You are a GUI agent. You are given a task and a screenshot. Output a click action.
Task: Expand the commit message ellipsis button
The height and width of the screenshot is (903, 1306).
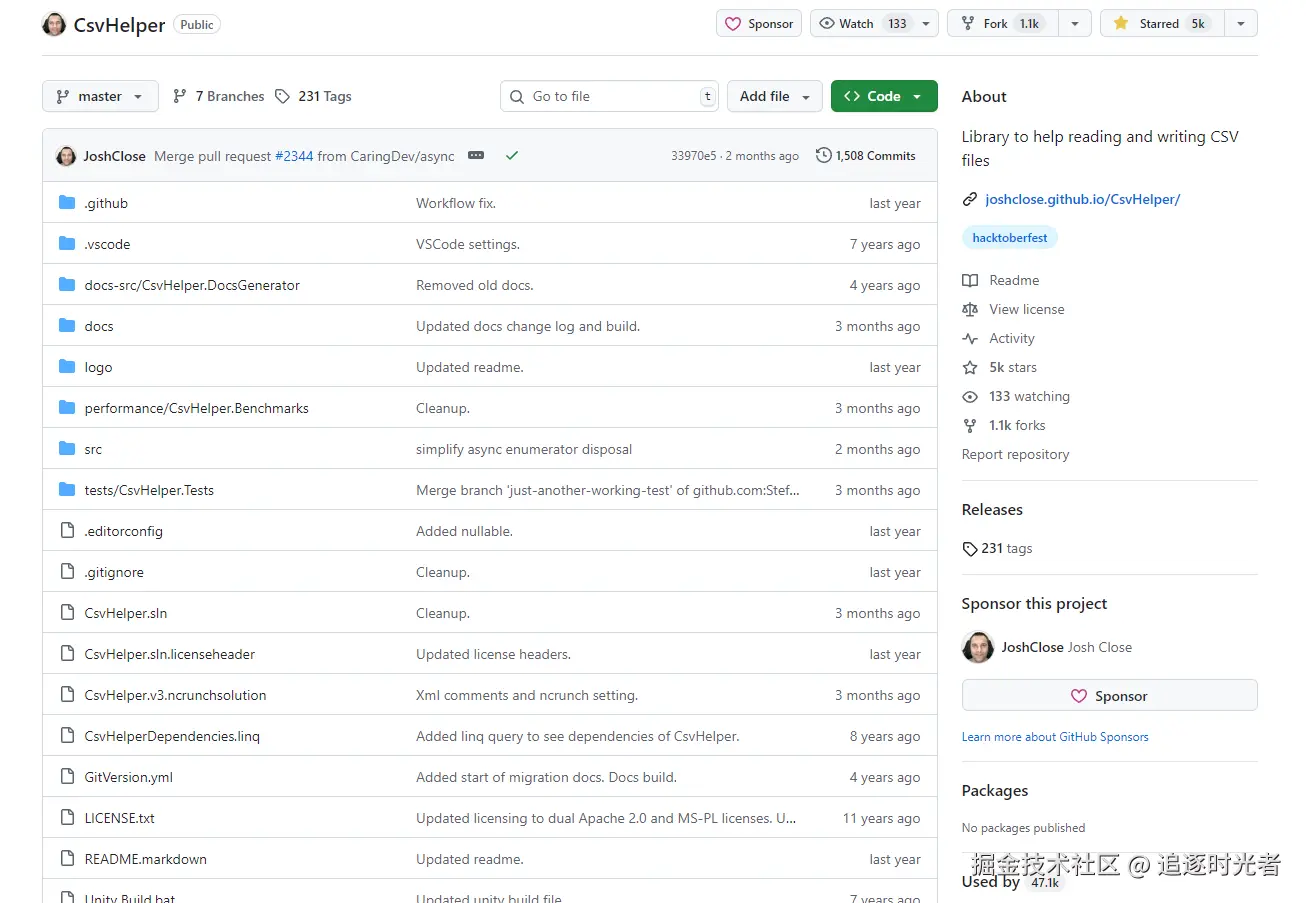476,156
